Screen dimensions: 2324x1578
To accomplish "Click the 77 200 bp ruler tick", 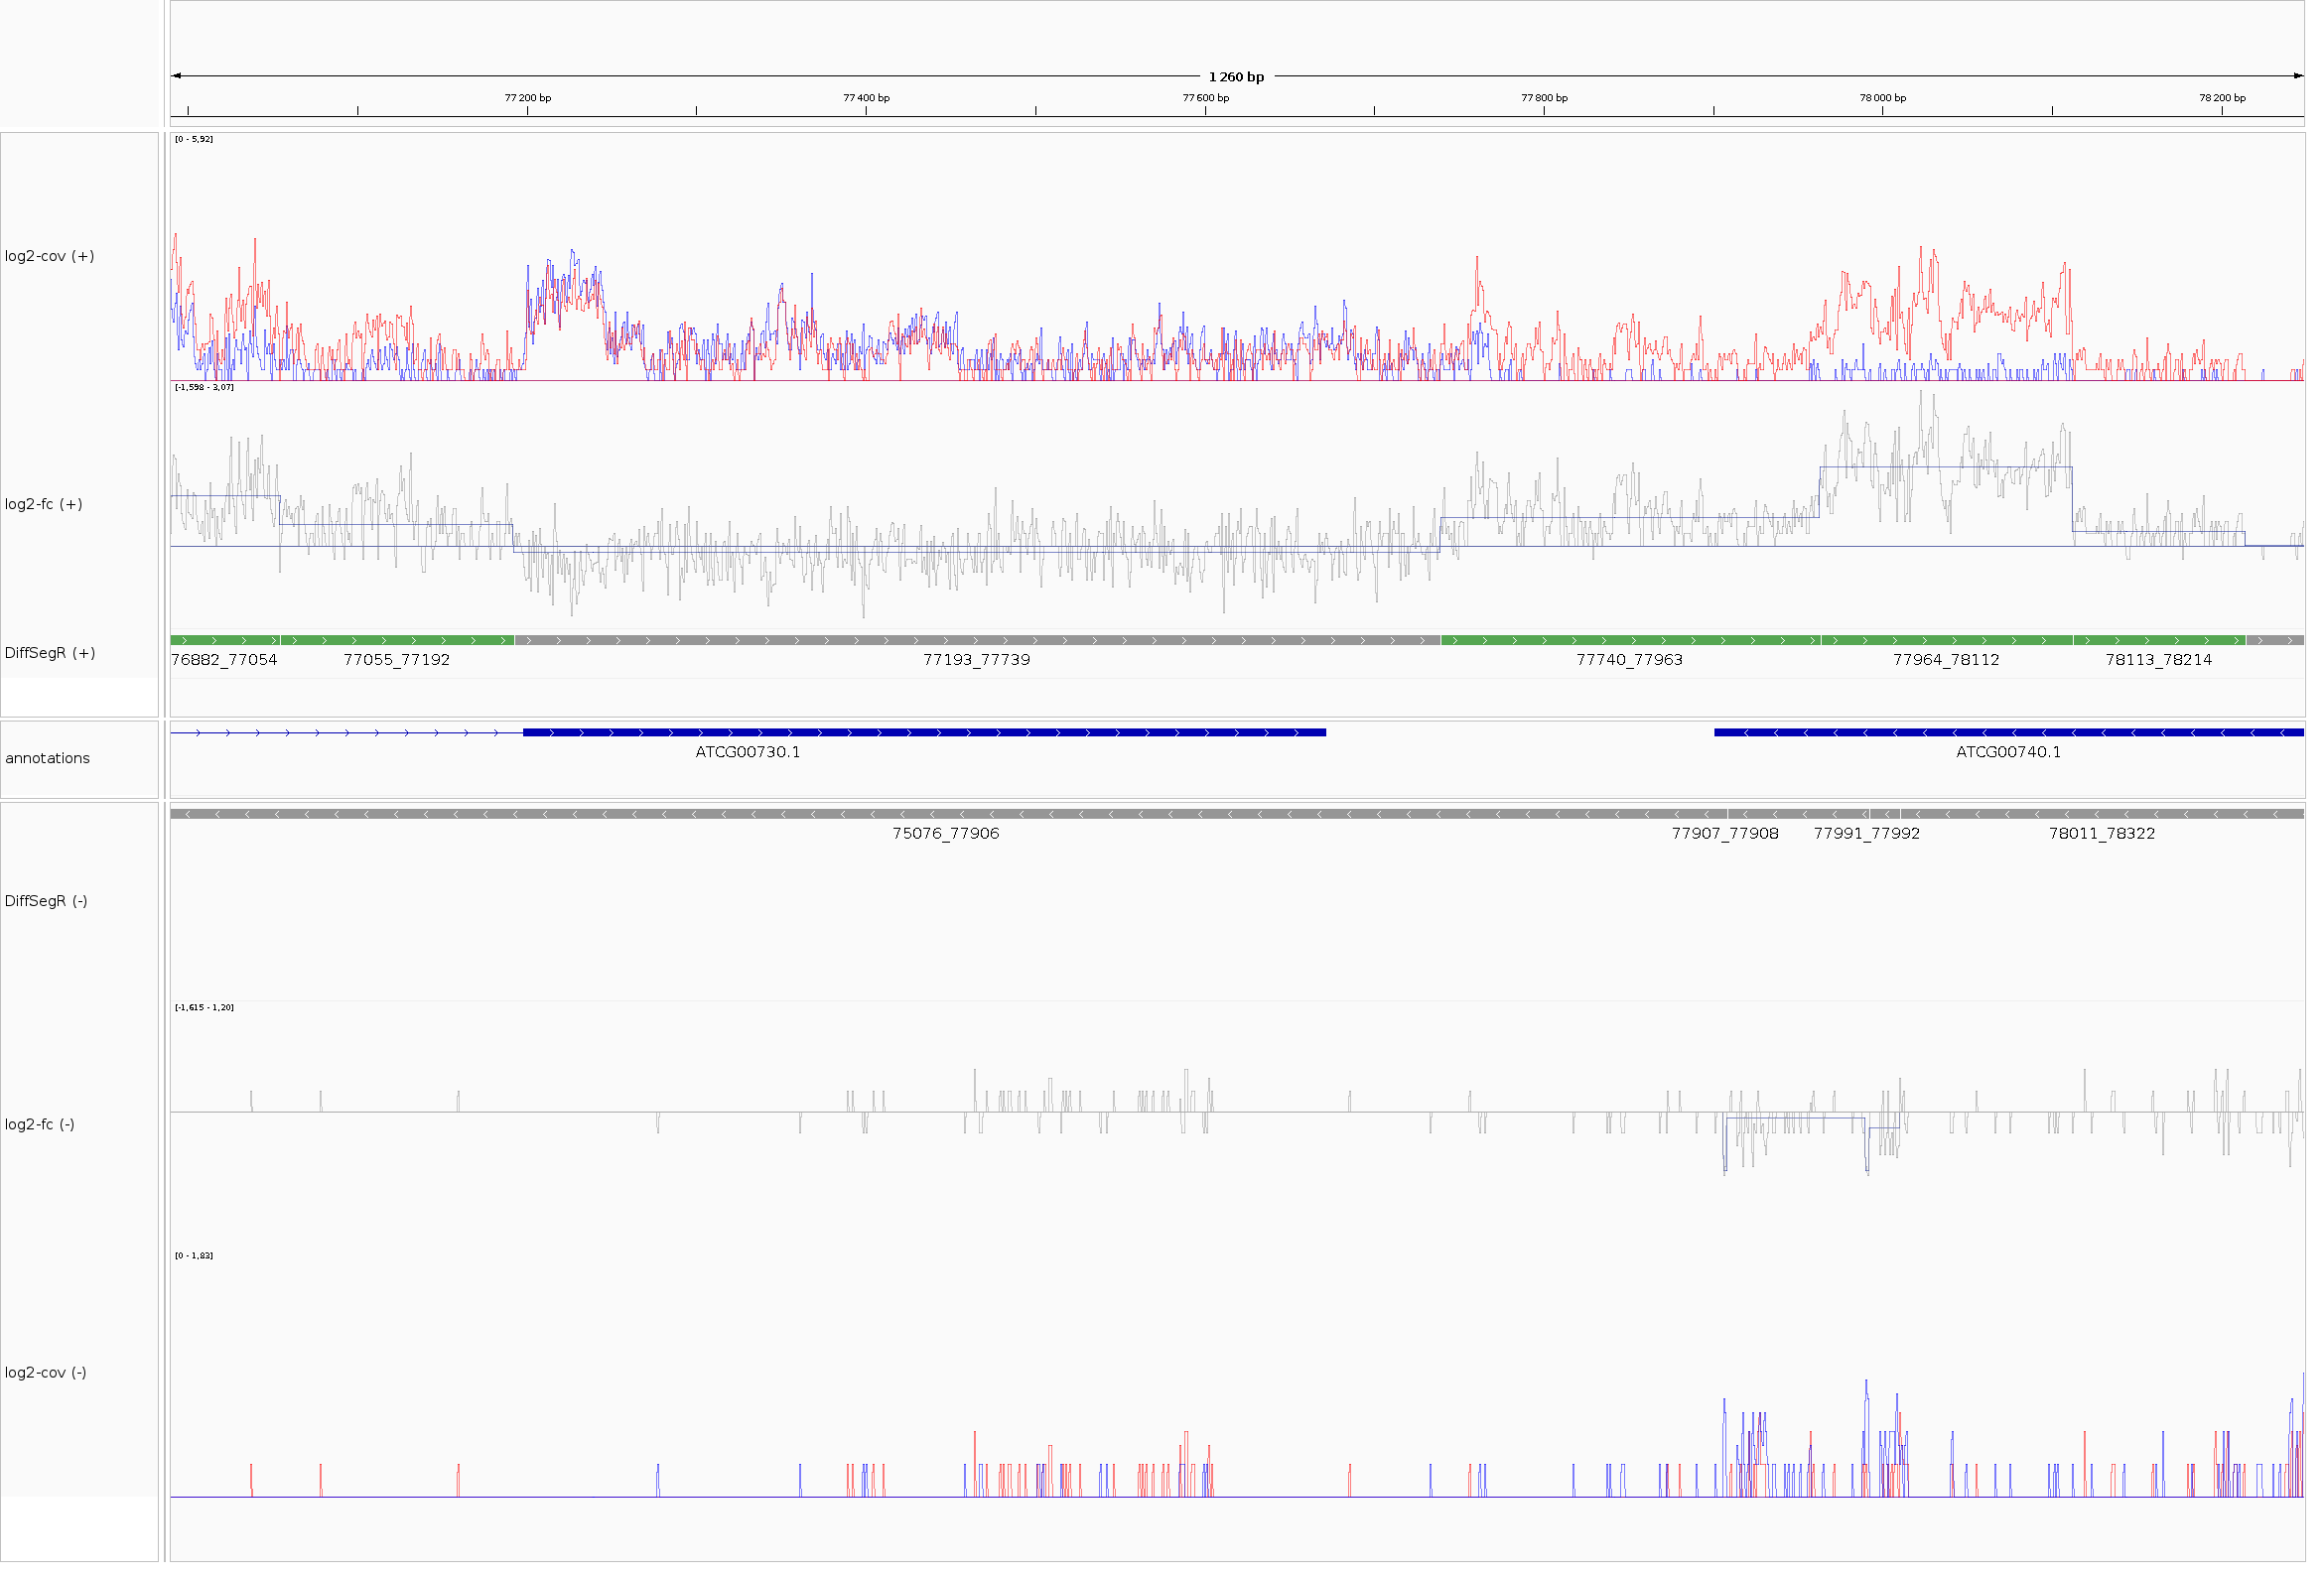I will point(530,99).
